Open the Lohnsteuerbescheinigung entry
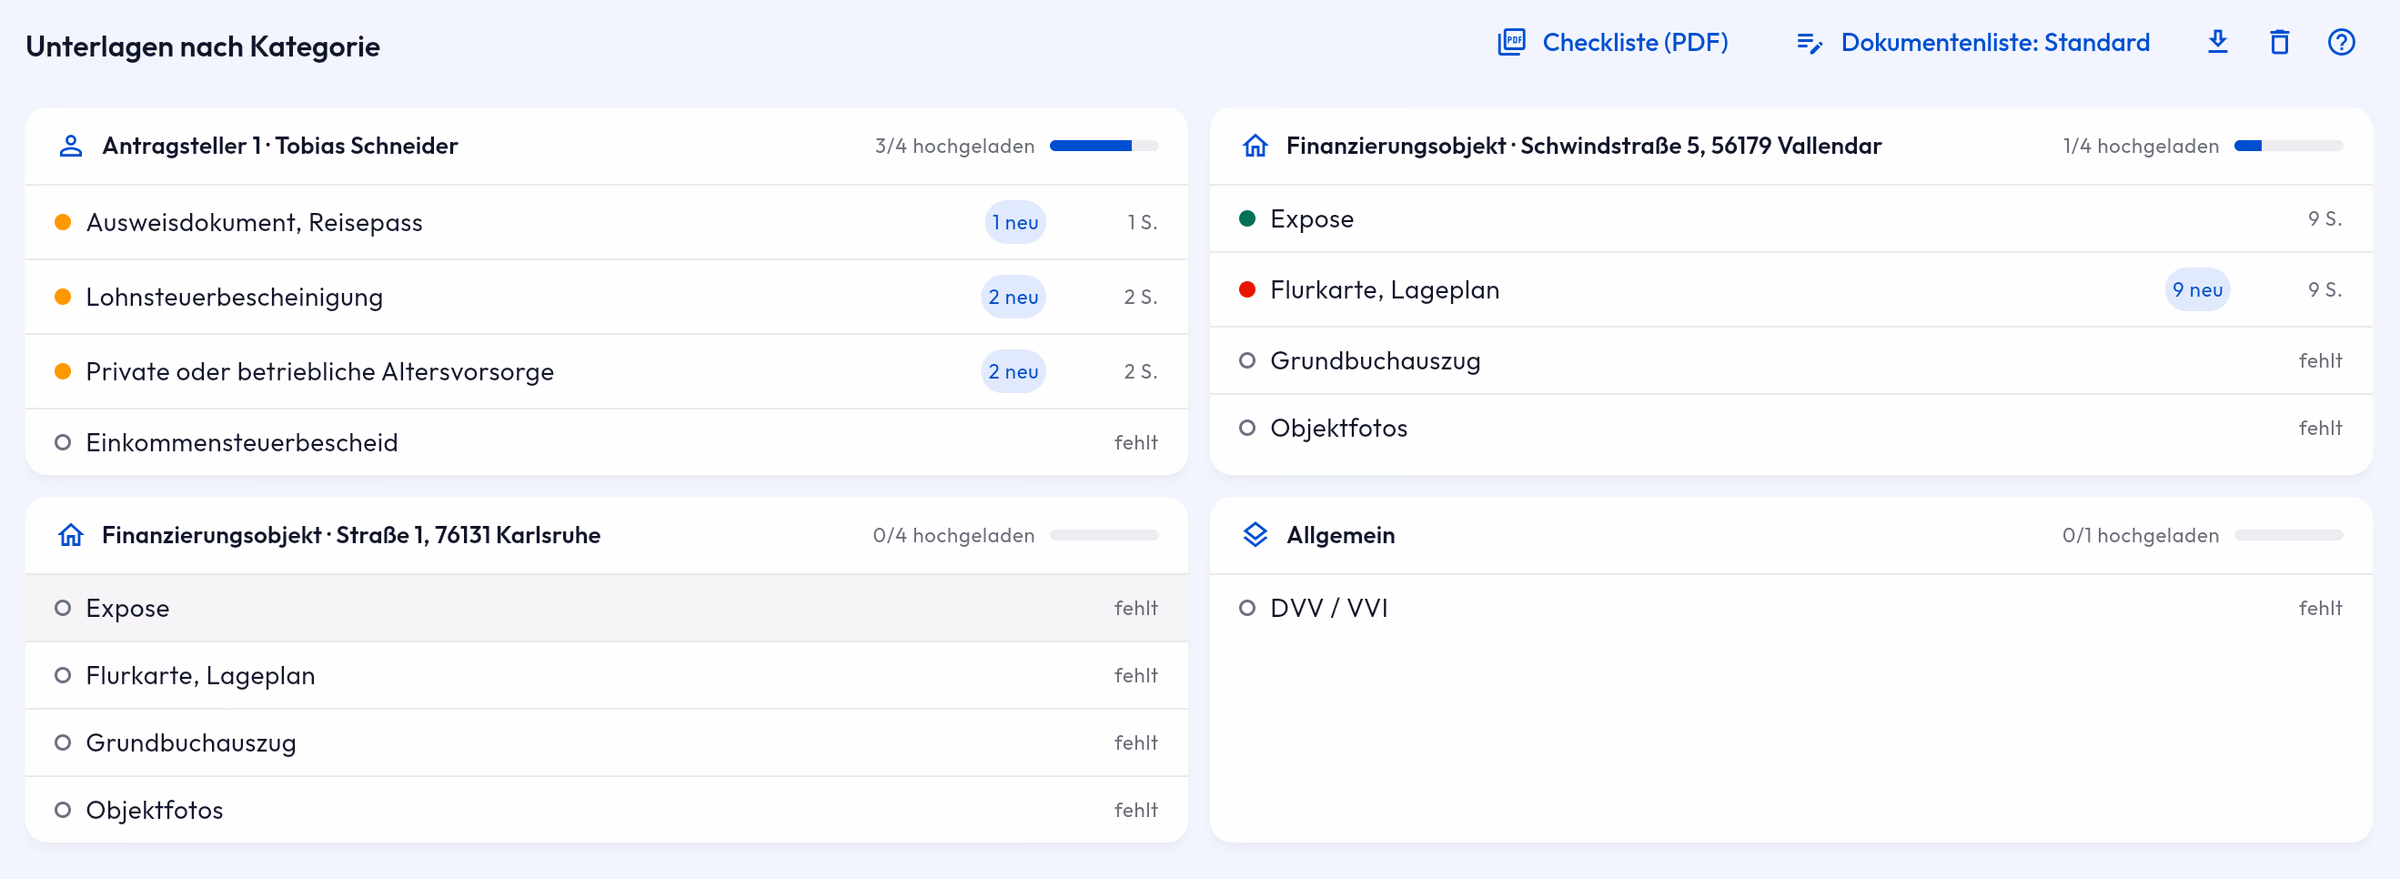 [606, 297]
